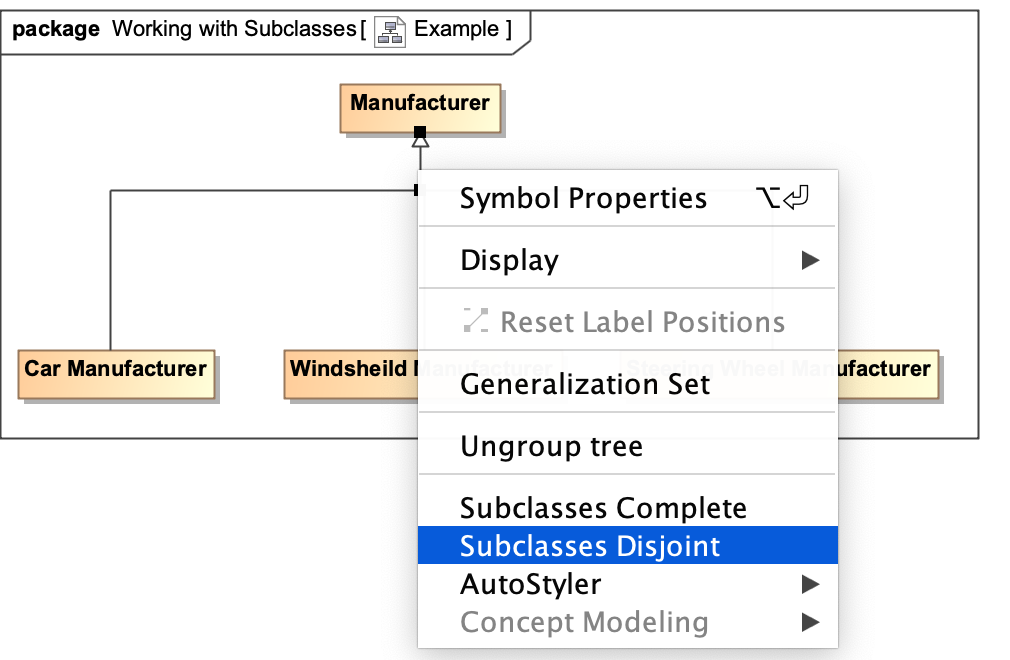This screenshot has width=1010, height=660.
Task: Click the Symbol Properties shortcut key icon
Action: pyautogui.click(x=783, y=199)
